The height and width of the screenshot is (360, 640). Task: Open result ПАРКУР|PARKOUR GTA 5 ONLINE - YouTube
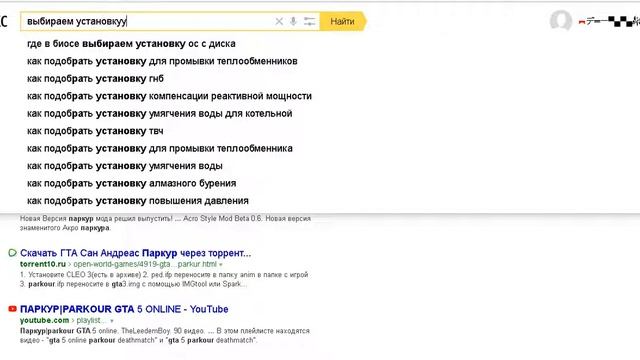click(x=124, y=309)
